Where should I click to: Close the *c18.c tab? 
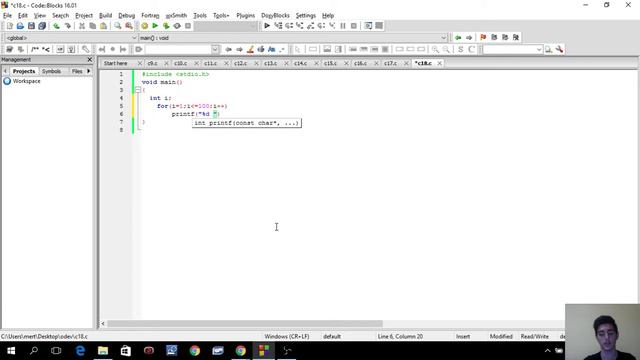pyautogui.click(x=439, y=63)
